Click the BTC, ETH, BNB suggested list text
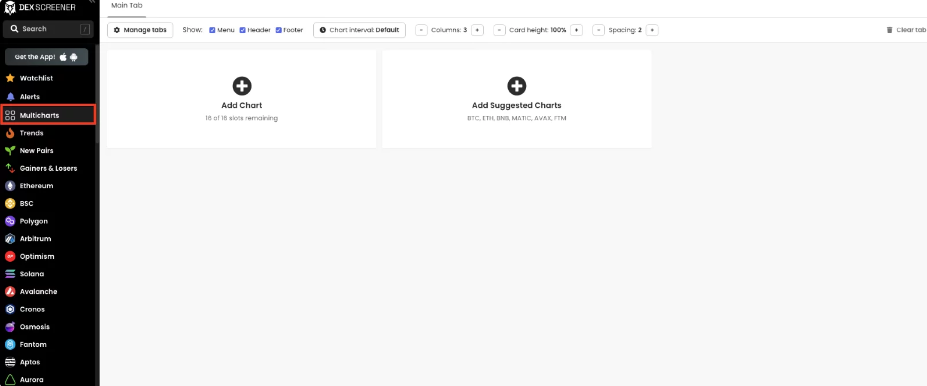The height and width of the screenshot is (386, 927). point(517,118)
